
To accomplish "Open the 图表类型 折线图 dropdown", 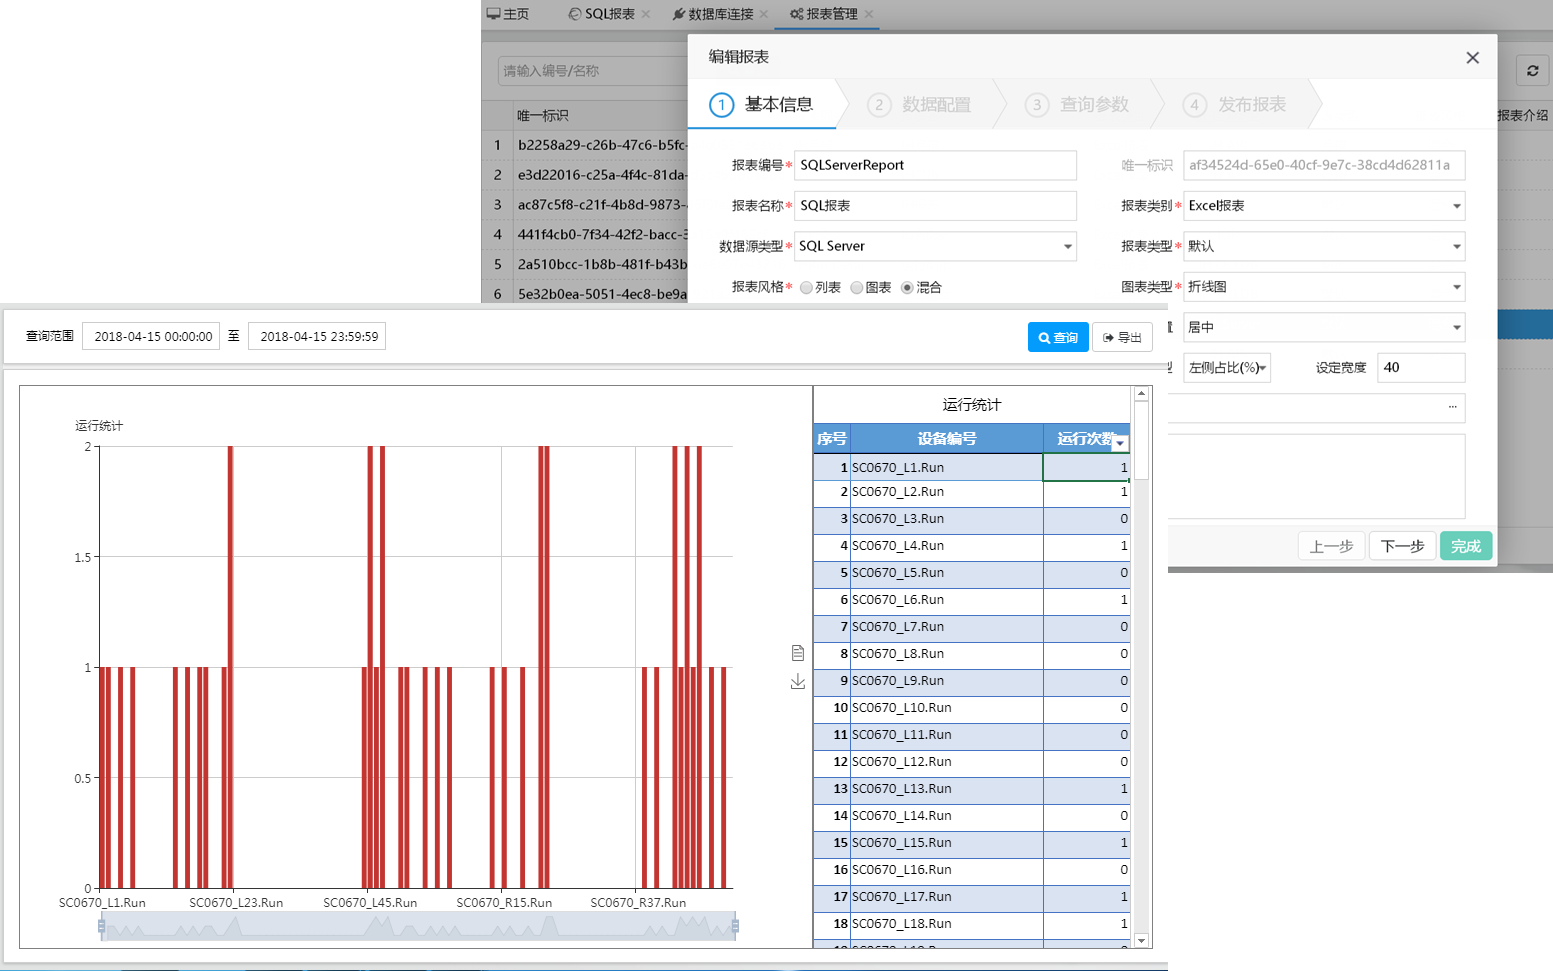I will tap(1324, 287).
